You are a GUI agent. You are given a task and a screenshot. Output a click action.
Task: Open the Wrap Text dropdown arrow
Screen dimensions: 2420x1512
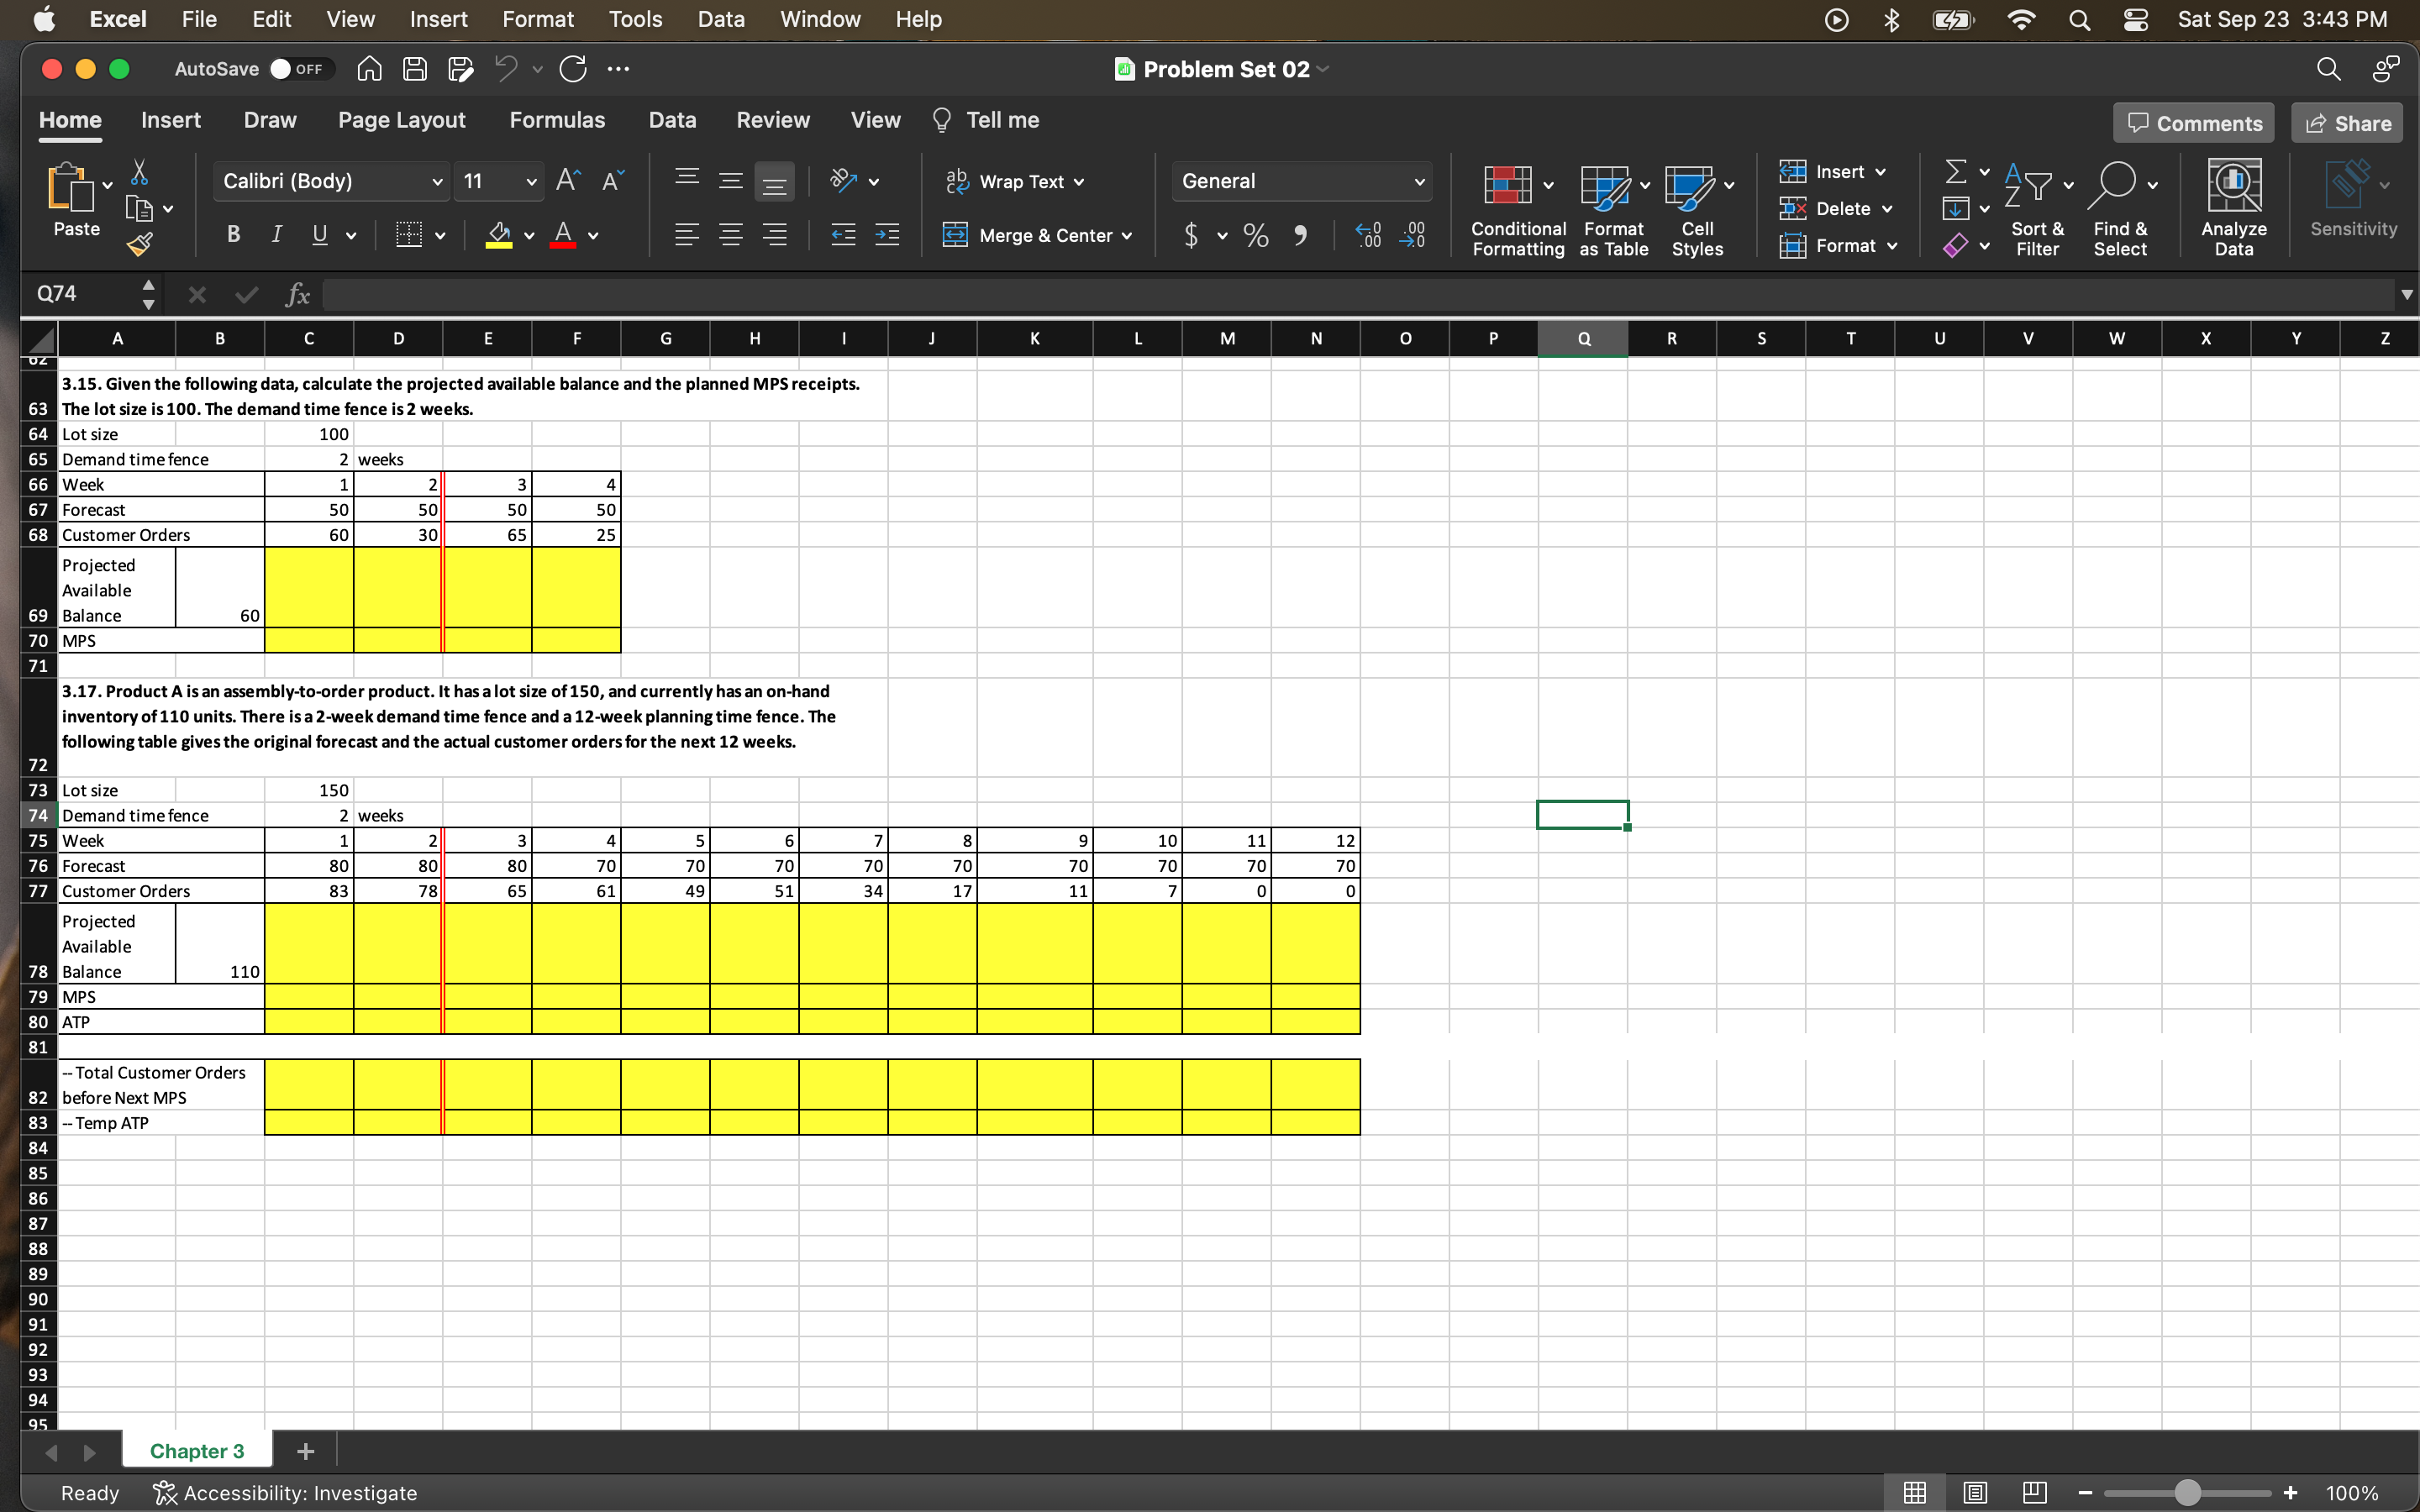[1079, 182]
